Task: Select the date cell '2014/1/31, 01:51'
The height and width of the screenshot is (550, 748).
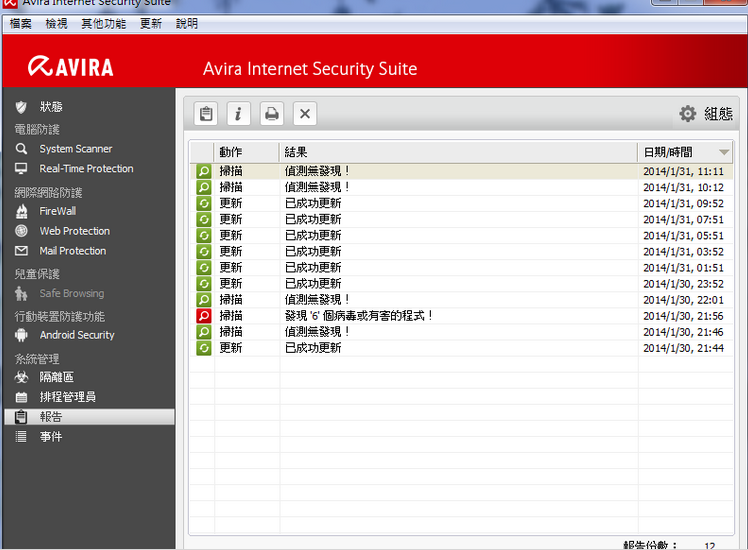Action: coord(683,268)
